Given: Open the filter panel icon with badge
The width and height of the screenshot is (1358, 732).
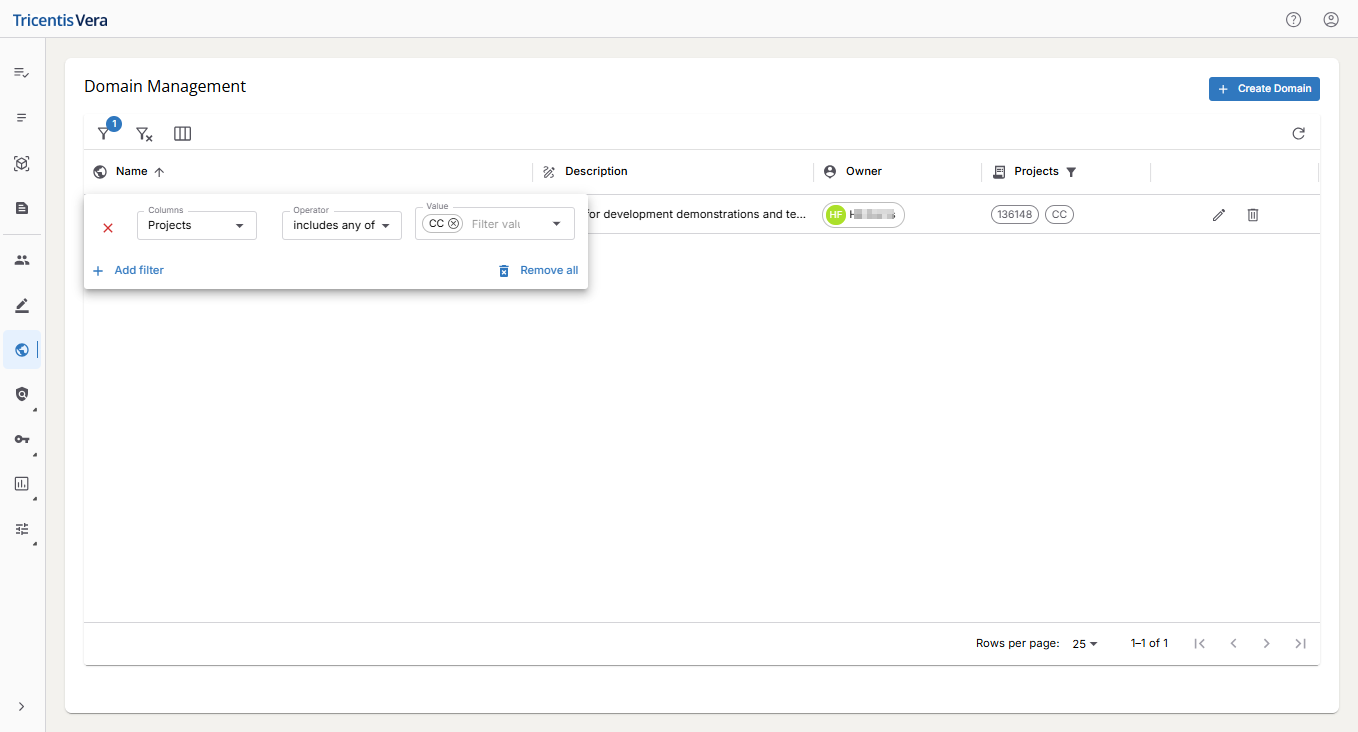Looking at the screenshot, I should coord(104,133).
